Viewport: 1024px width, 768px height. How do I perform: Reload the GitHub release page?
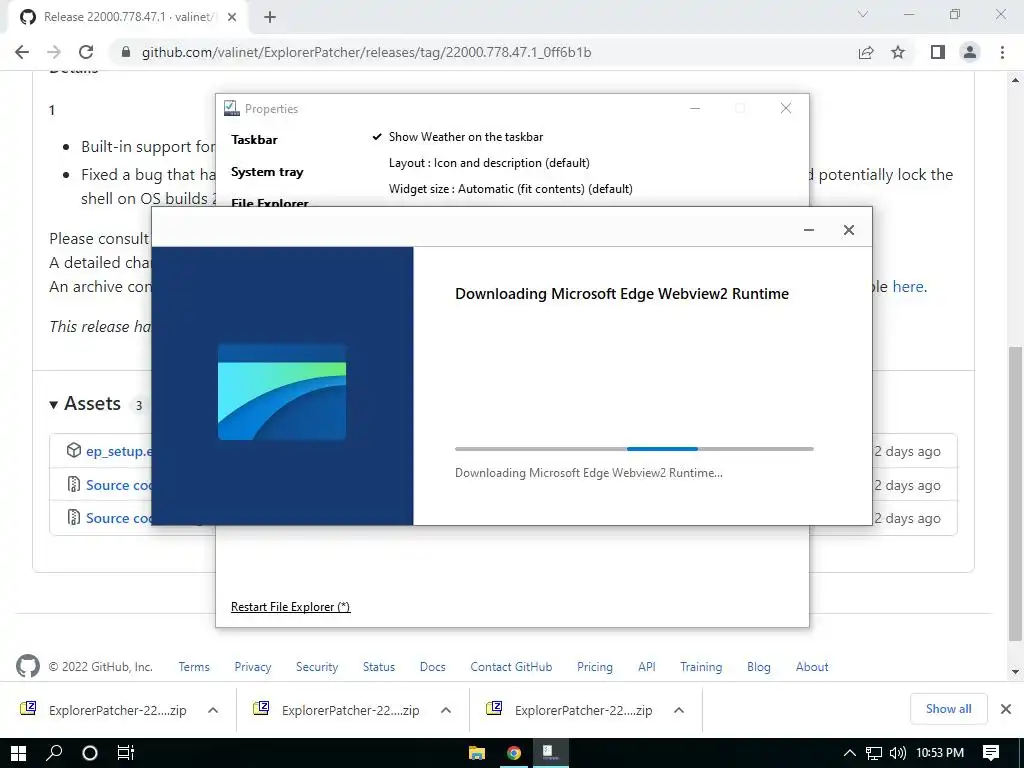86,52
